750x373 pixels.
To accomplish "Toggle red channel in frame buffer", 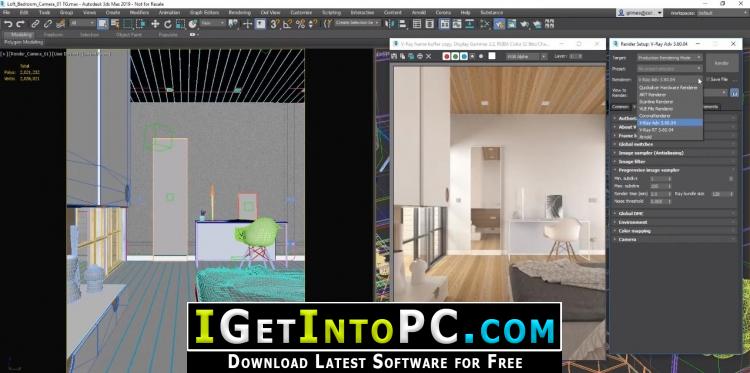I will click(446, 56).
